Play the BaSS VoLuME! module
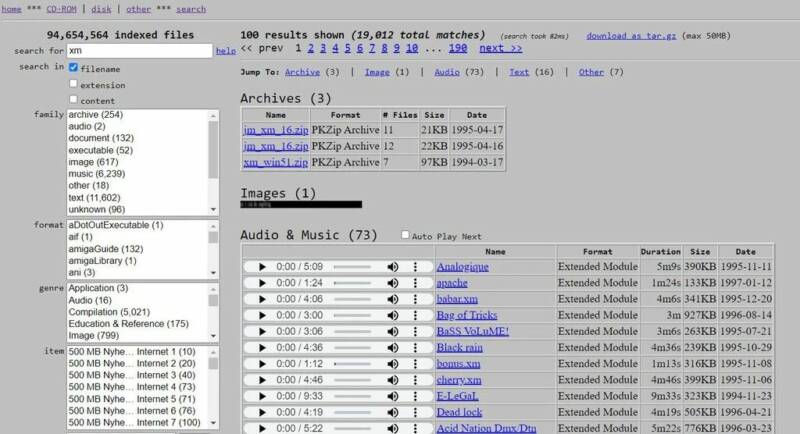The image size is (800, 434). point(262,331)
